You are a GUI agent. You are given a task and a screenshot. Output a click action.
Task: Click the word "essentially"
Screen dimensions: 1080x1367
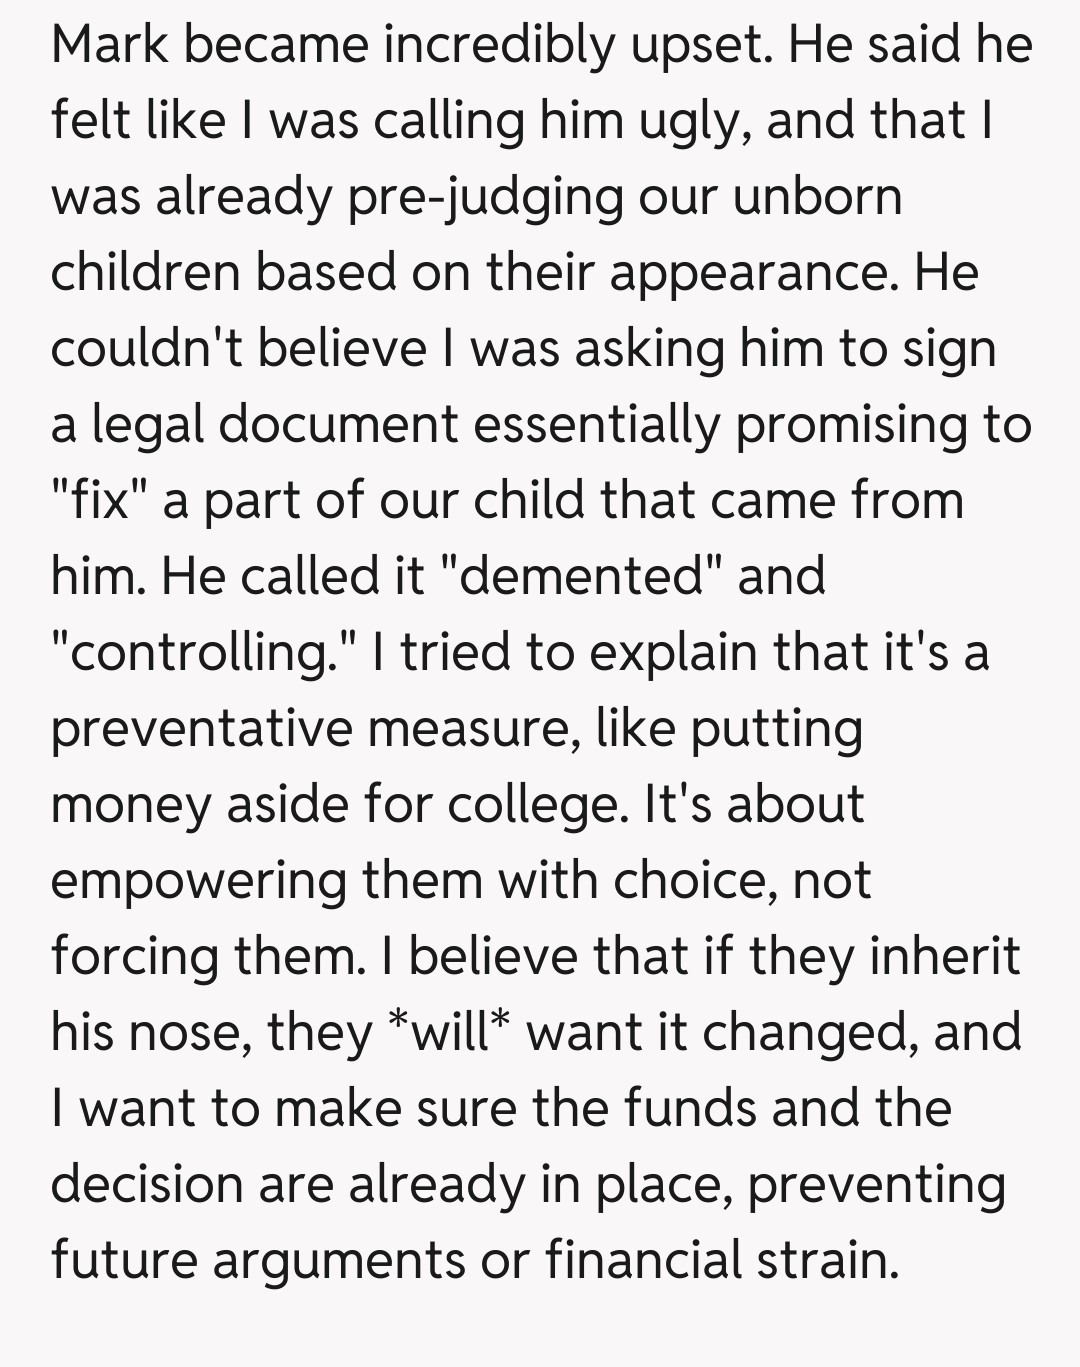595,424
